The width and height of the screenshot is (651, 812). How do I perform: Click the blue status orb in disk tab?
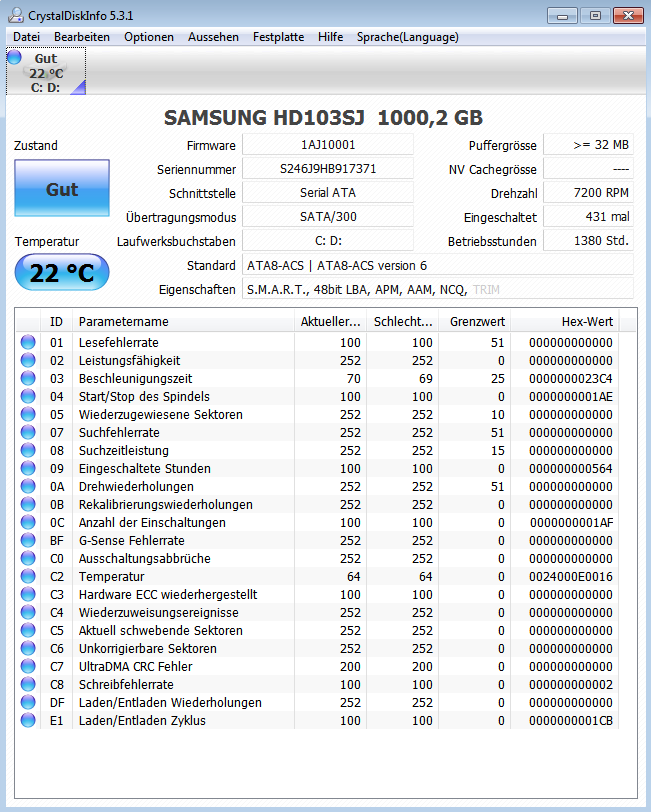(x=14, y=57)
